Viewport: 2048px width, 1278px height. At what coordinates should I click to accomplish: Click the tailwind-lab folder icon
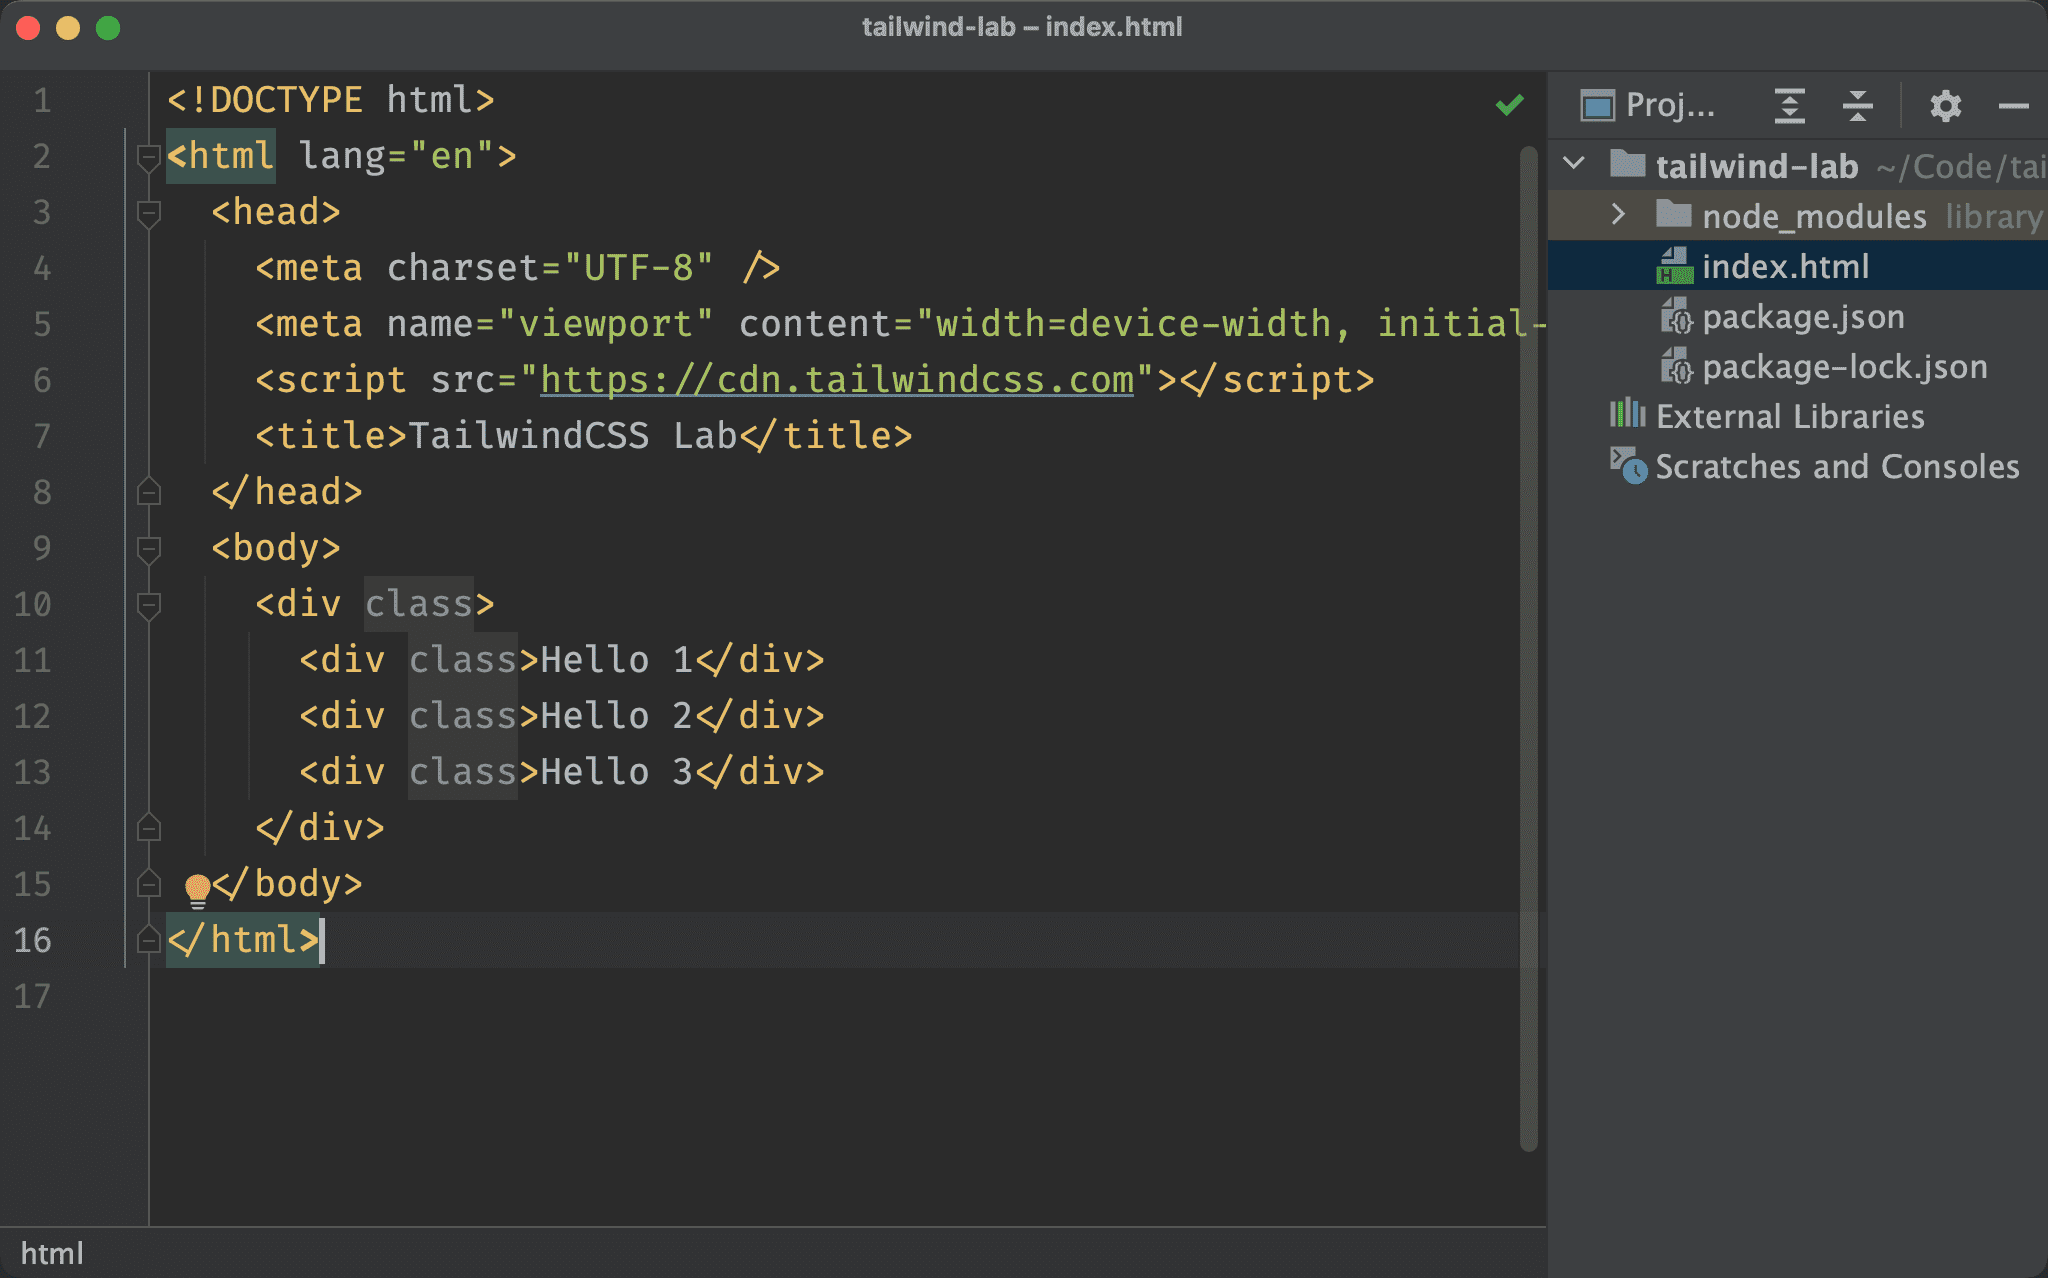(1627, 163)
